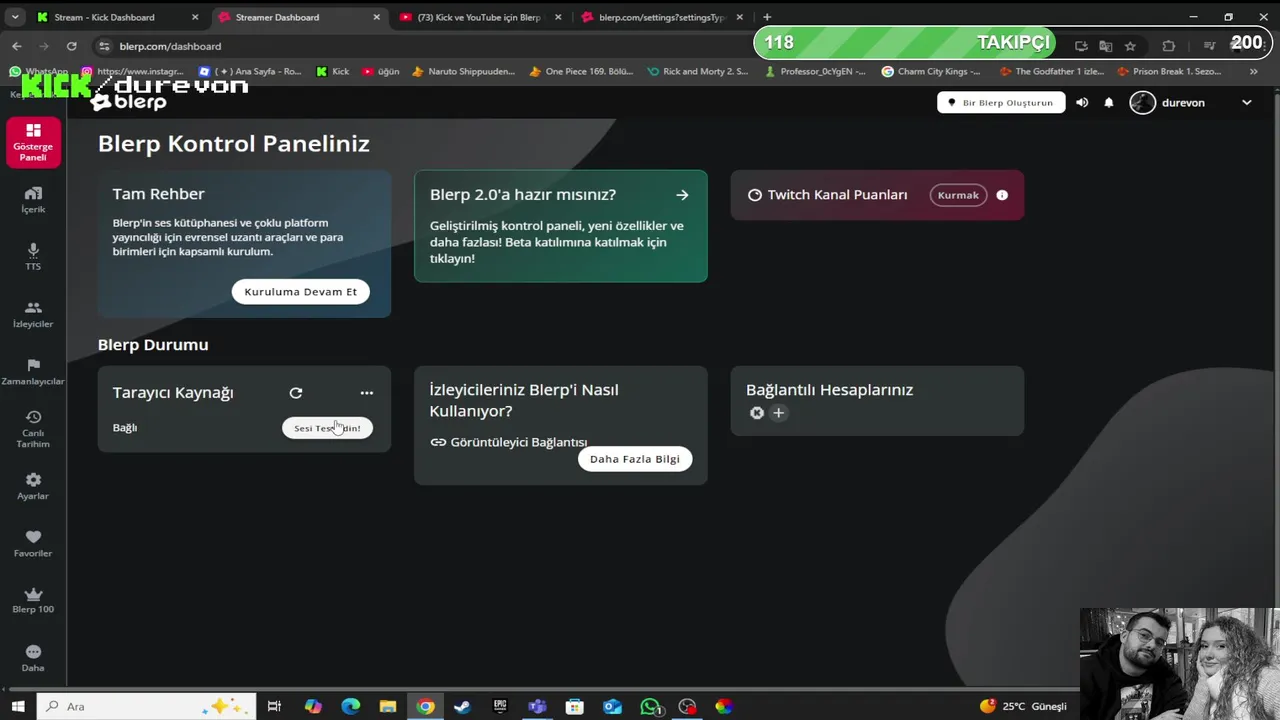Image resolution: width=1280 pixels, height=720 pixels.
Task: Bookmark this page with the star icon
Action: pyautogui.click(x=1130, y=46)
